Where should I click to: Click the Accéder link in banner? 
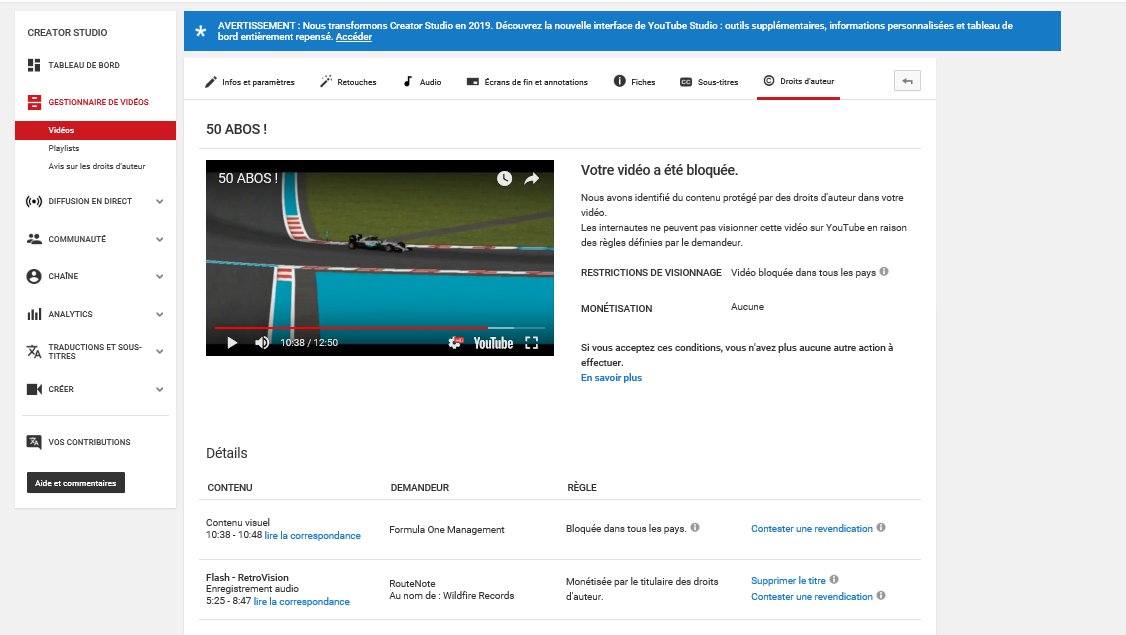(x=354, y=37)
